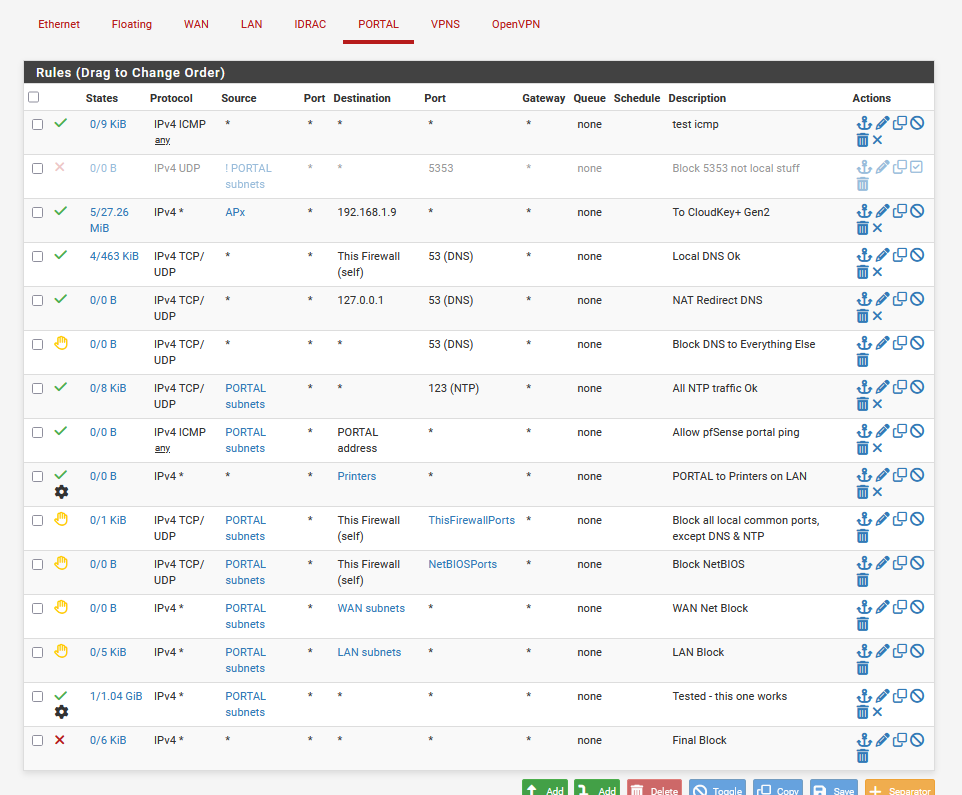Click the 'LAN subnets' destination link
This screenshot has height=795, width=962.
[x=369, y=653]
